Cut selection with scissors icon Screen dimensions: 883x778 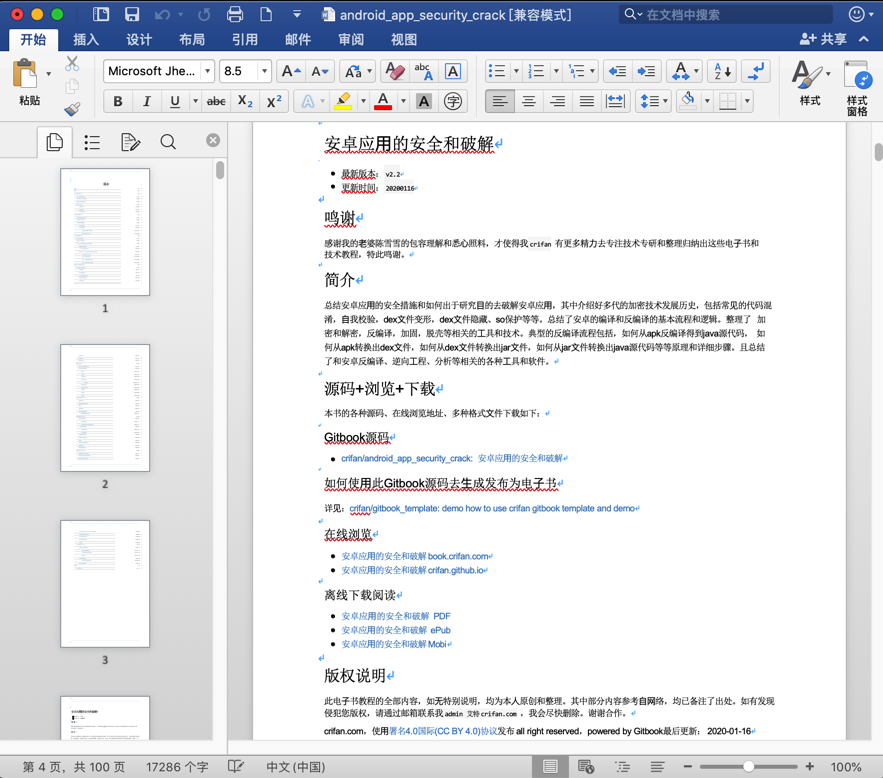click(72, 63)
